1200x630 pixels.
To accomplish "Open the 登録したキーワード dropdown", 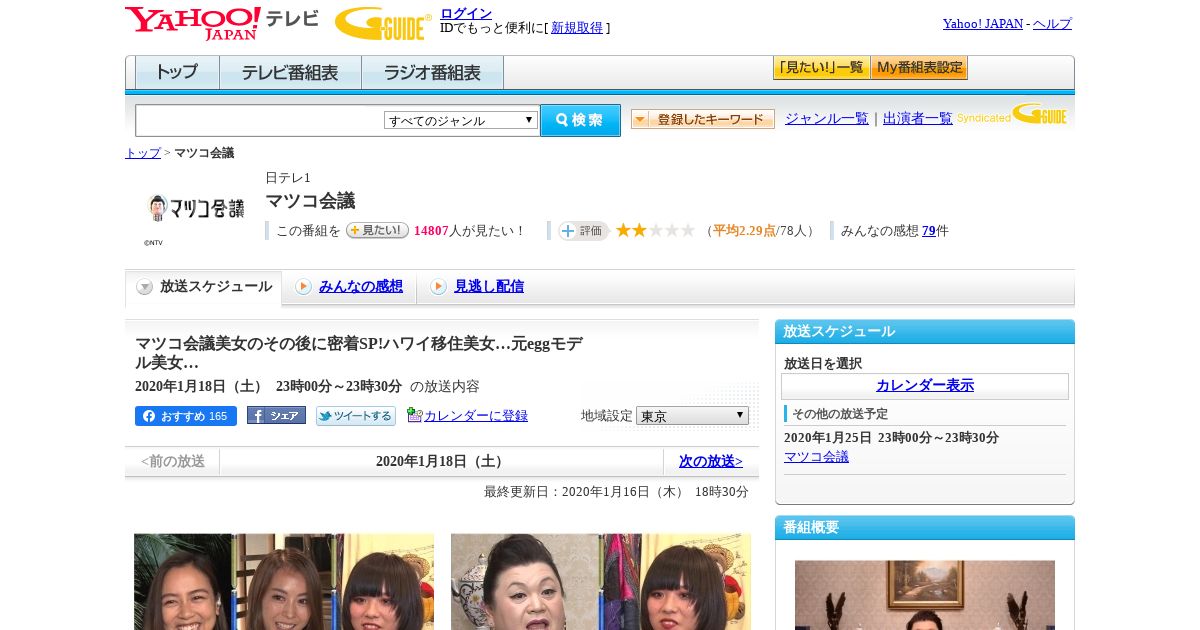I will pyautogui.click(x=703, y=119).
